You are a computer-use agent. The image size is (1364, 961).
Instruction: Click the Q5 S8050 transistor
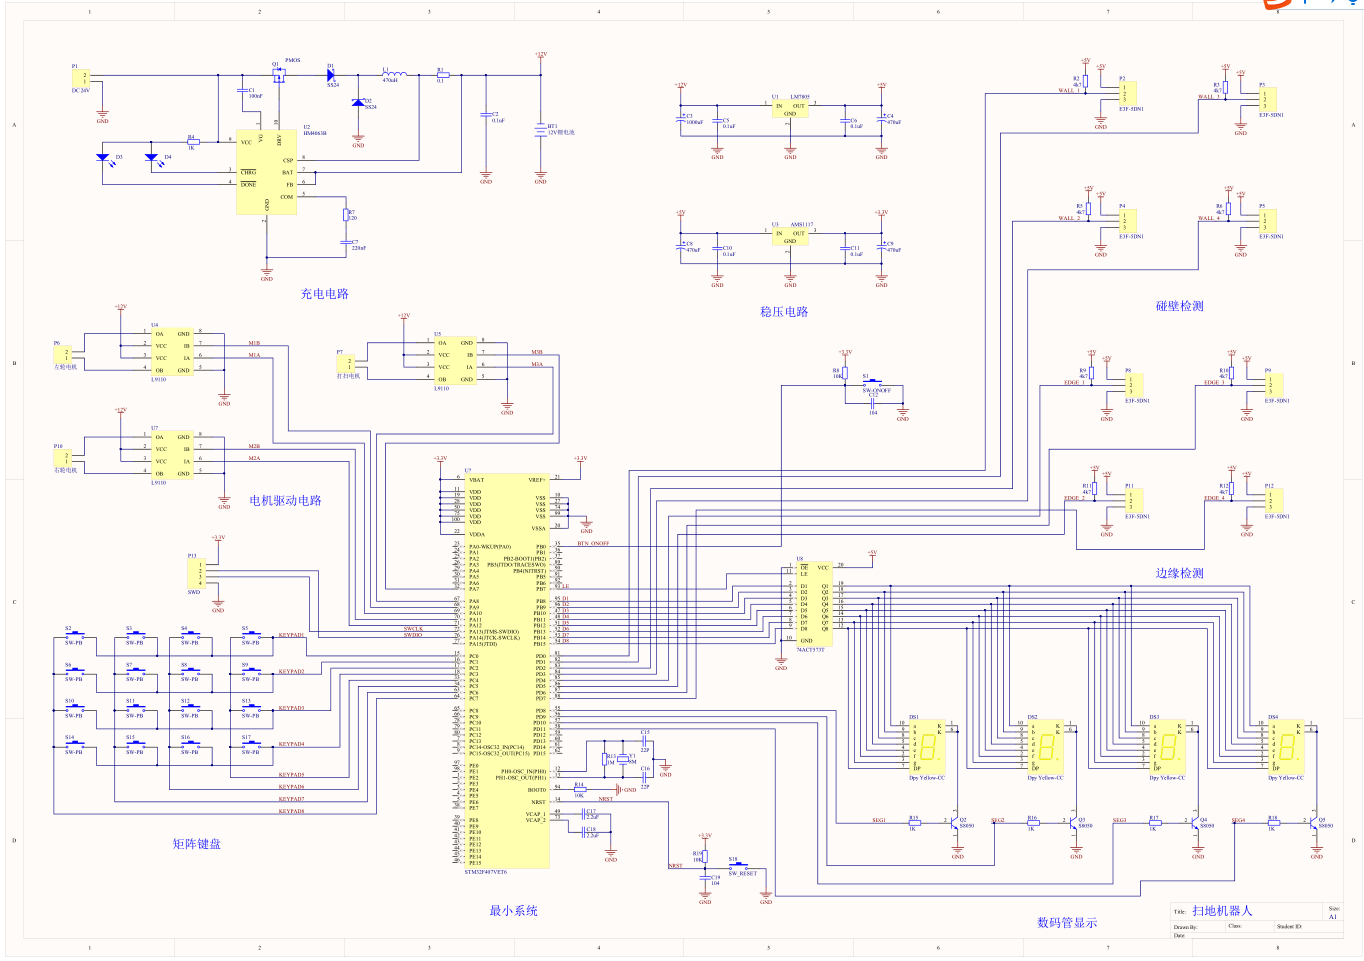pyautogui.click(x=1314, y=824)
